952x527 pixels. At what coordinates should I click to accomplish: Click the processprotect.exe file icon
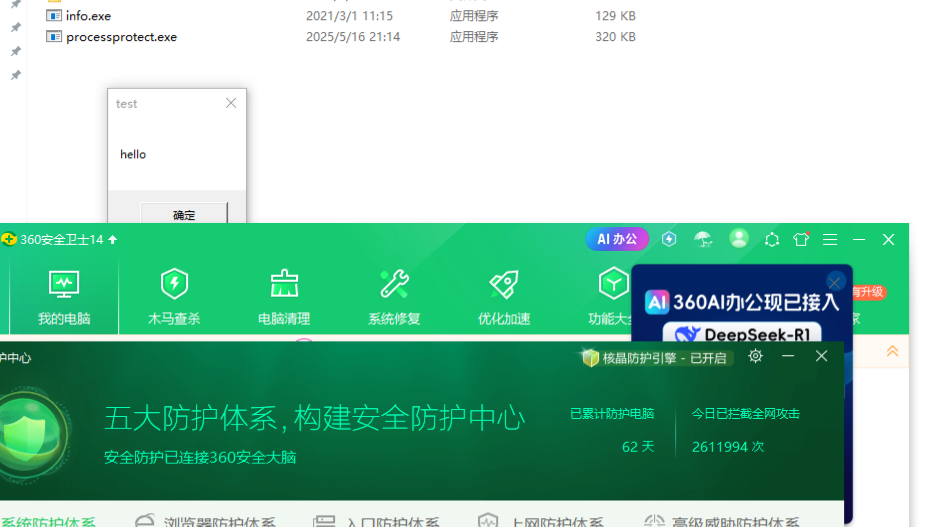pos(54,37)
